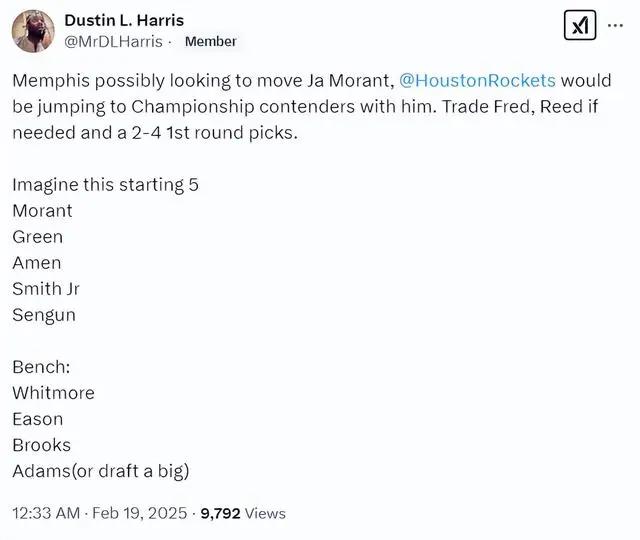Click the 12:33 AM timestamp
Screen dimensions: 640x540
pyautogui.click(x=46, y=513)
